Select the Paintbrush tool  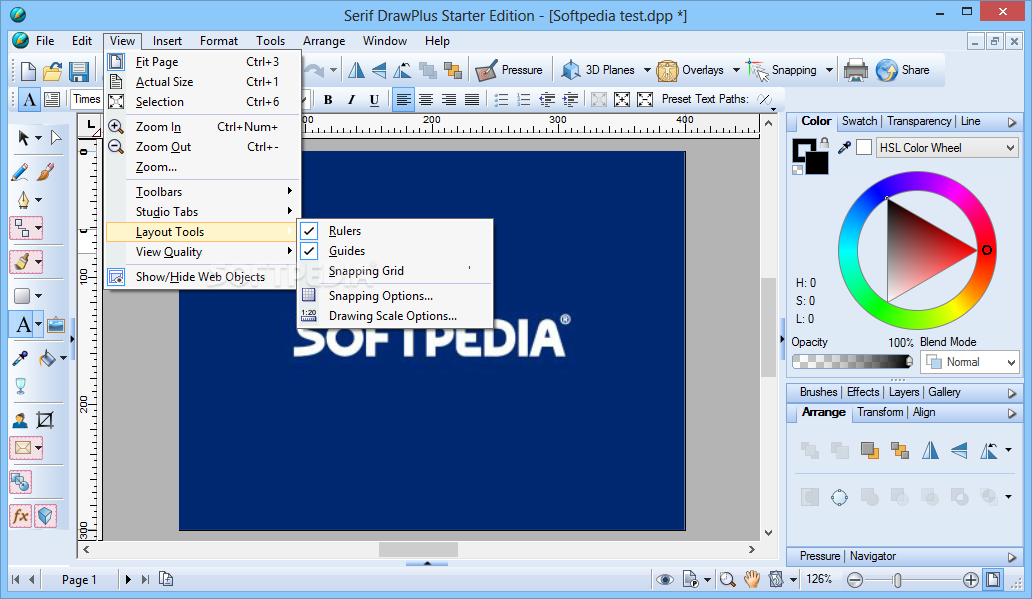pyautogui.click(x=45, y=172)
